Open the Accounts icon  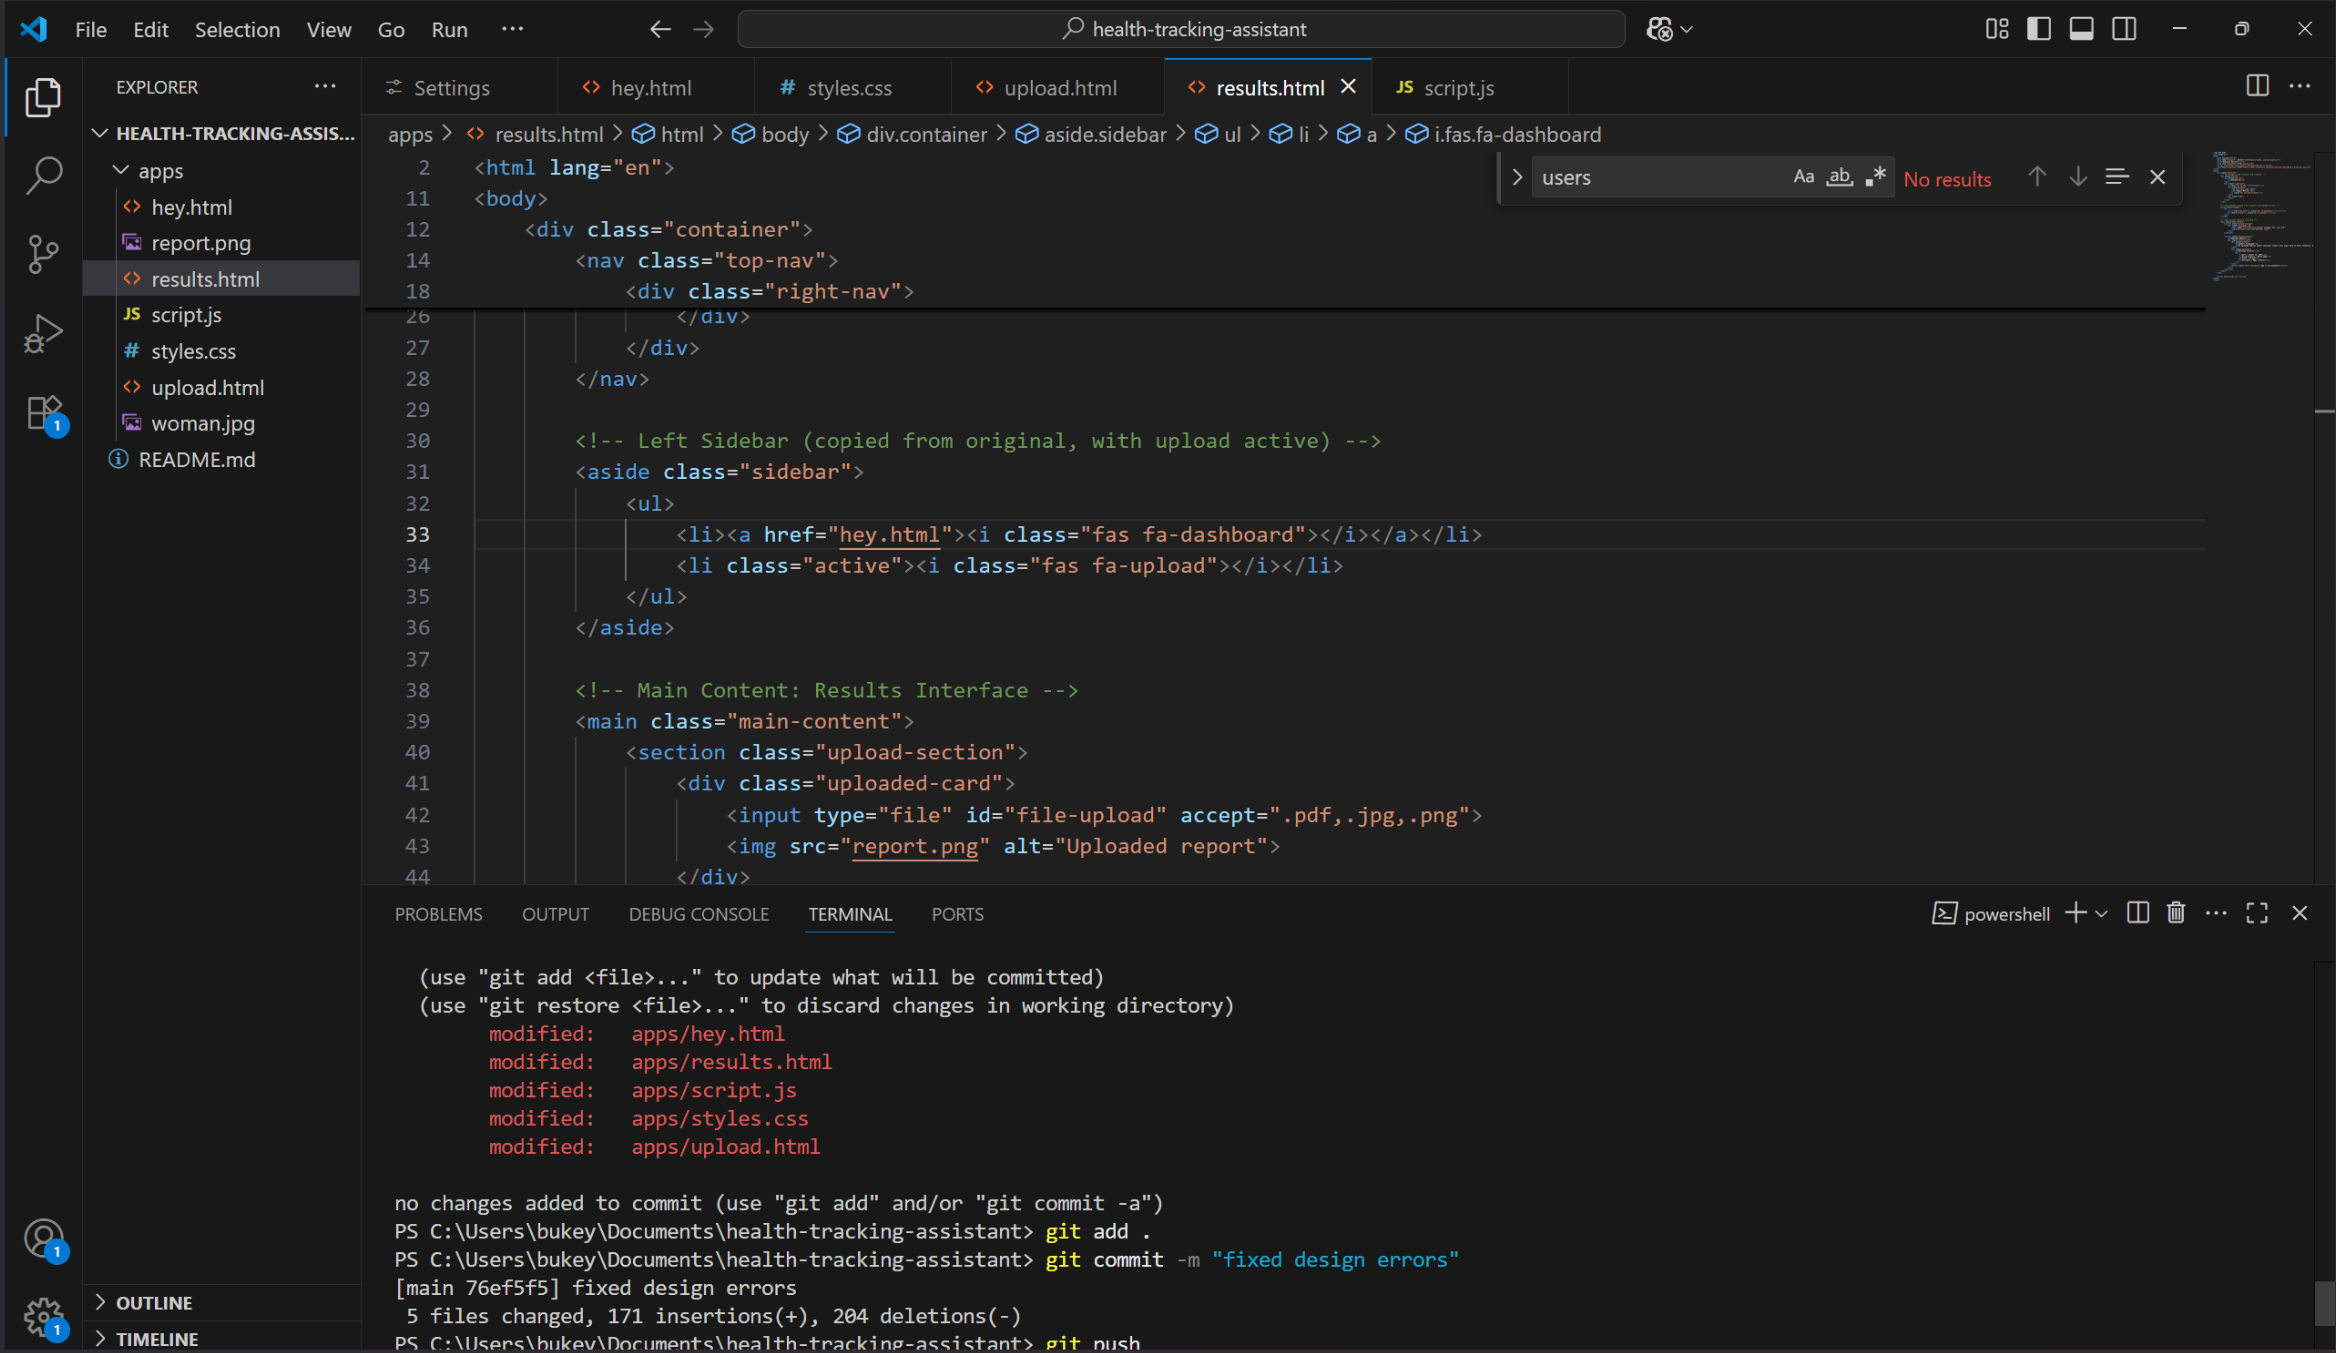(43, 1239)
